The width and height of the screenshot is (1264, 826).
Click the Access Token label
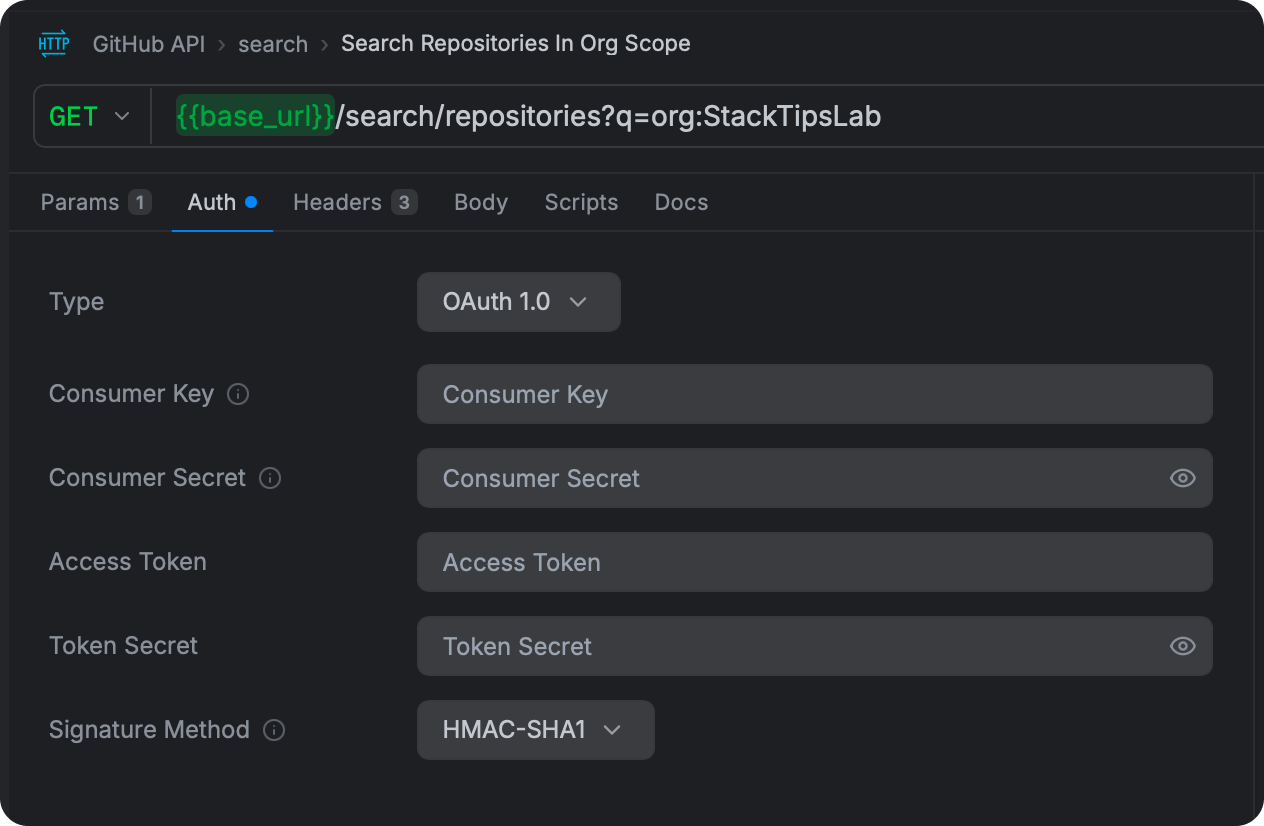[x=128, y=562]
